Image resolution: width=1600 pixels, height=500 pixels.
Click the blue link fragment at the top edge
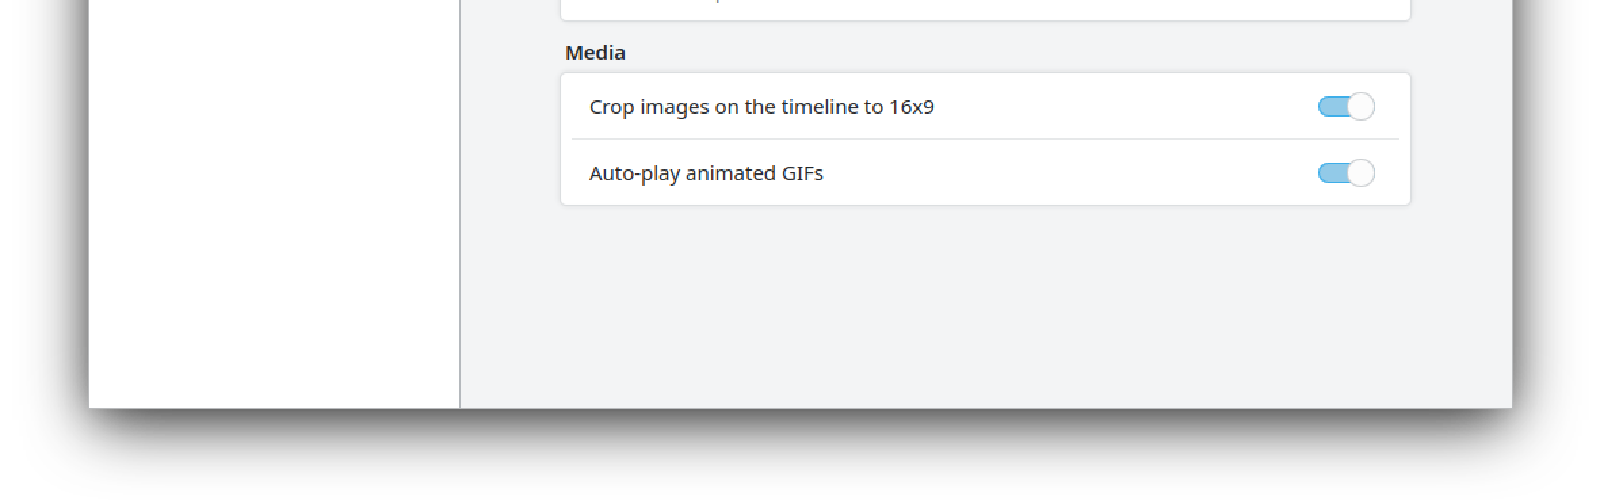pyautogui.click(x=718, y=2)
